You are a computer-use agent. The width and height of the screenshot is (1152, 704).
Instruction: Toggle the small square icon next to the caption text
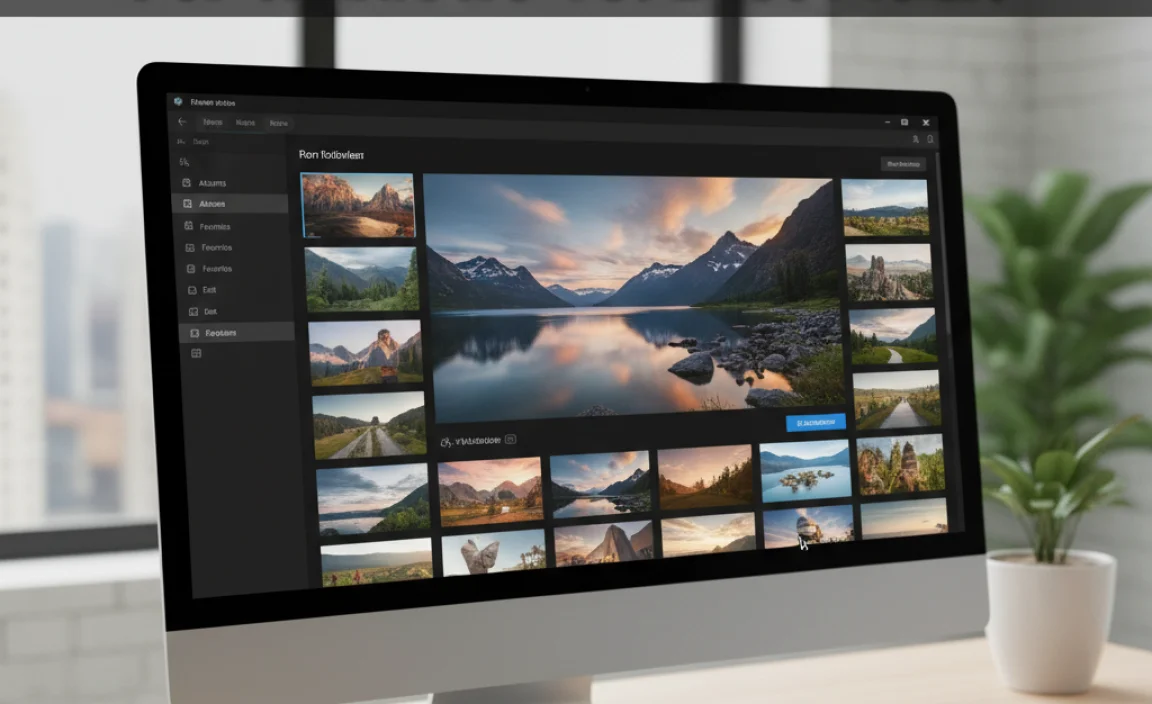(x=511, y=439)
